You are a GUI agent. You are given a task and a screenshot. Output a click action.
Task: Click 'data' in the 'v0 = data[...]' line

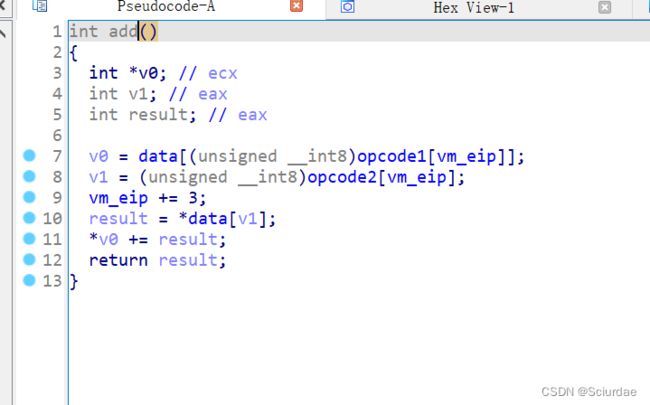[158, 157]
